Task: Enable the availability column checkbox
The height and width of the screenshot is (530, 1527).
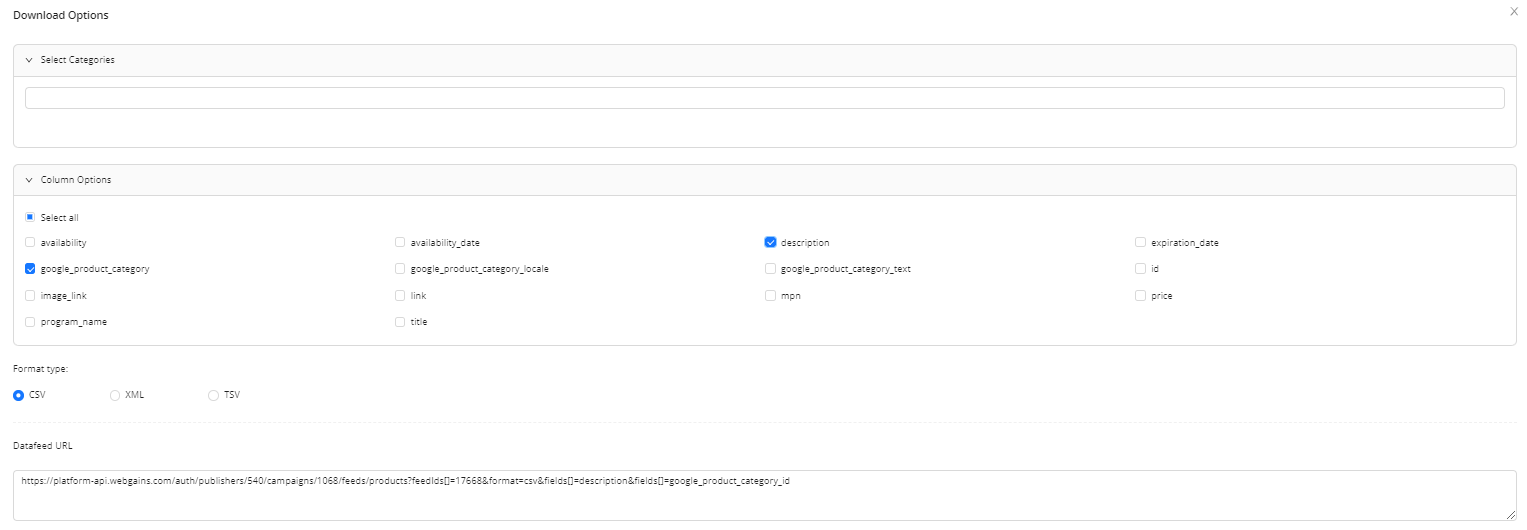Action: click(30, 243)
